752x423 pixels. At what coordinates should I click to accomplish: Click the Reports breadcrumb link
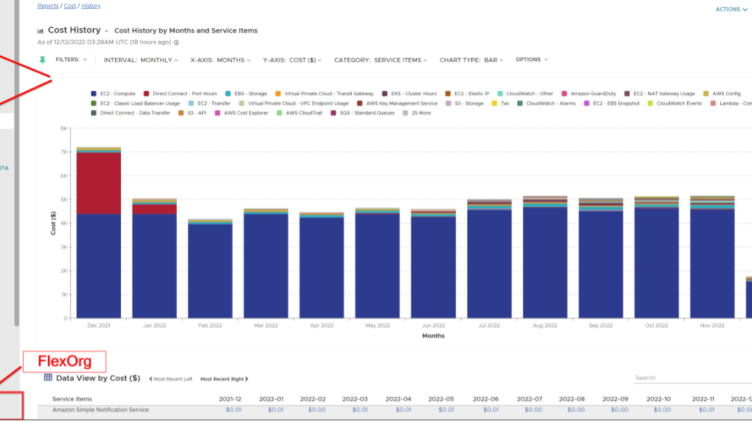[48, 6]
